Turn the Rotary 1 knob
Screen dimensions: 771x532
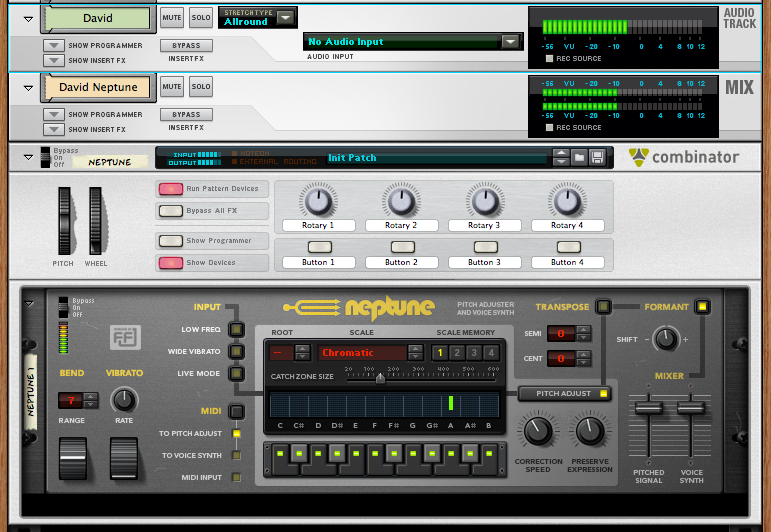click(x=318, y=201)
